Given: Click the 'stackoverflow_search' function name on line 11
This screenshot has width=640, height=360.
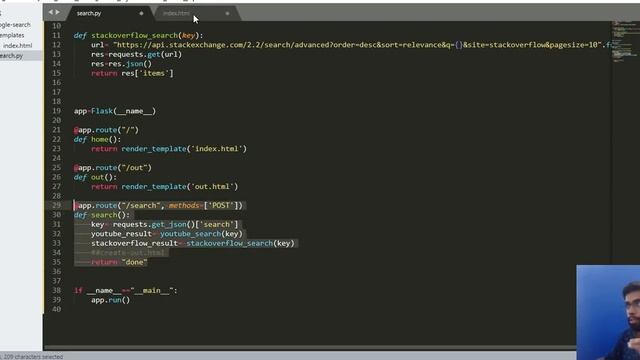Looking at the screenshot, I should [x=134, y=36].
